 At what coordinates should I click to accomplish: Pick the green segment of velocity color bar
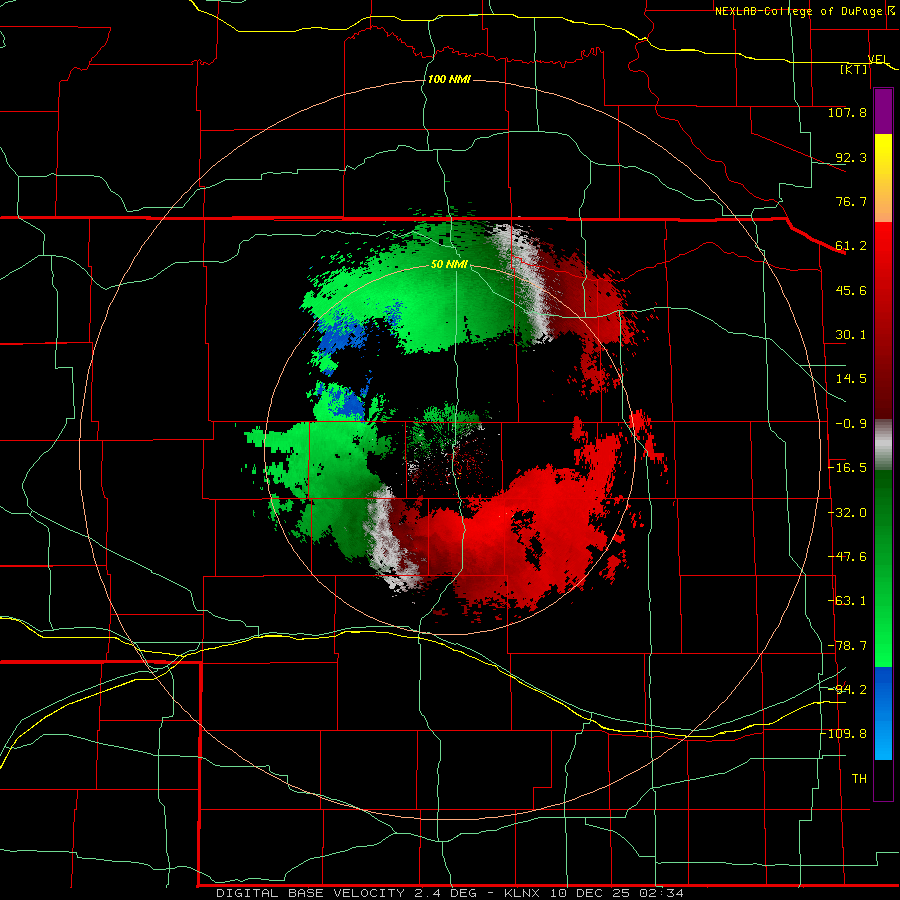click(x=883, y=568)
